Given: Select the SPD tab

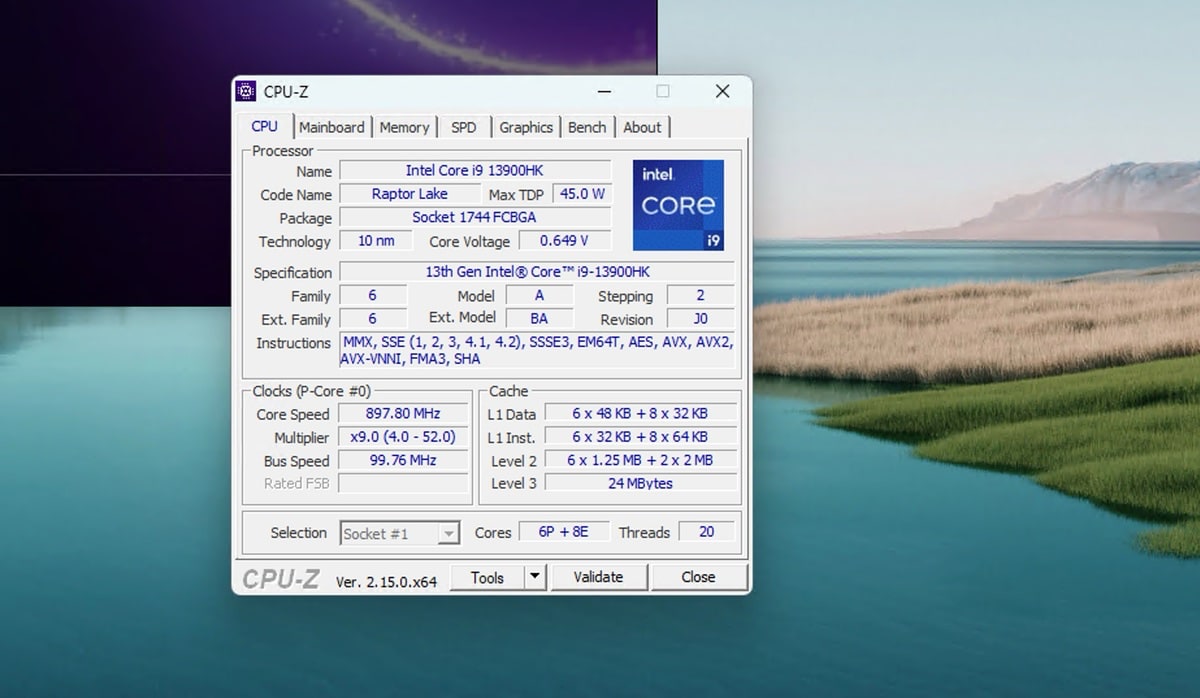Looking at the screenshot, I should click(463, 127).
